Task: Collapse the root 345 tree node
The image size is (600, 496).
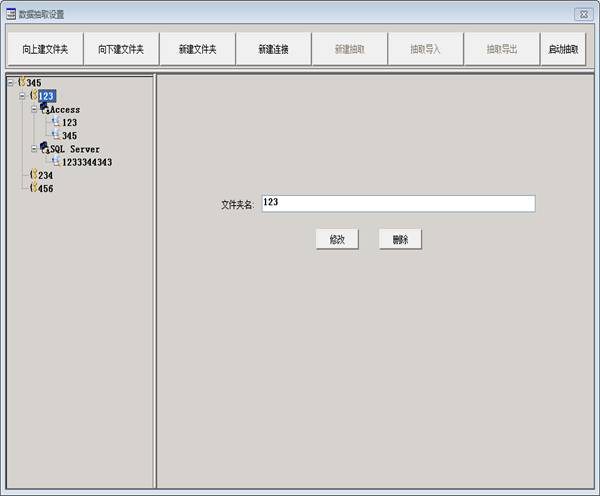Action: 10,83
